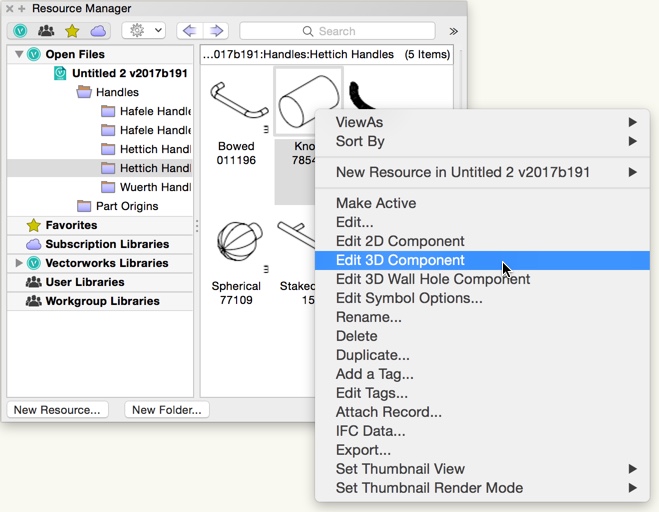Click the New Folder... button
Image resolution: width=659 pixels, height=512 pixels.
tap(166, 410)
